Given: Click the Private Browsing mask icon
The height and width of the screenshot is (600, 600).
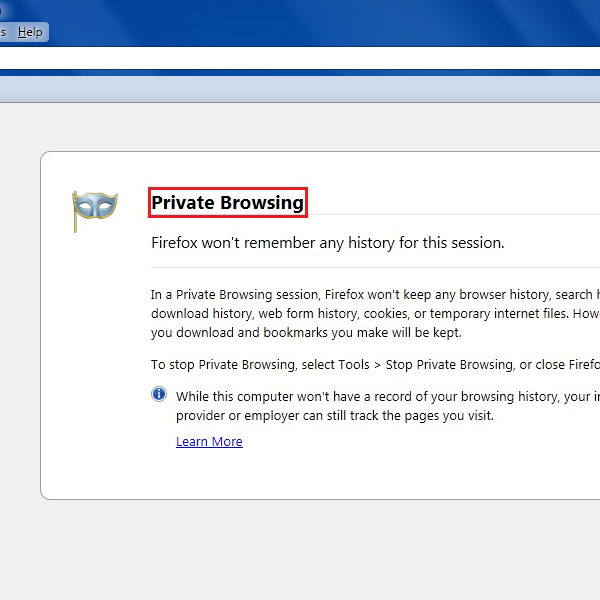Looking at the screenshot, I should pos(95,212).
